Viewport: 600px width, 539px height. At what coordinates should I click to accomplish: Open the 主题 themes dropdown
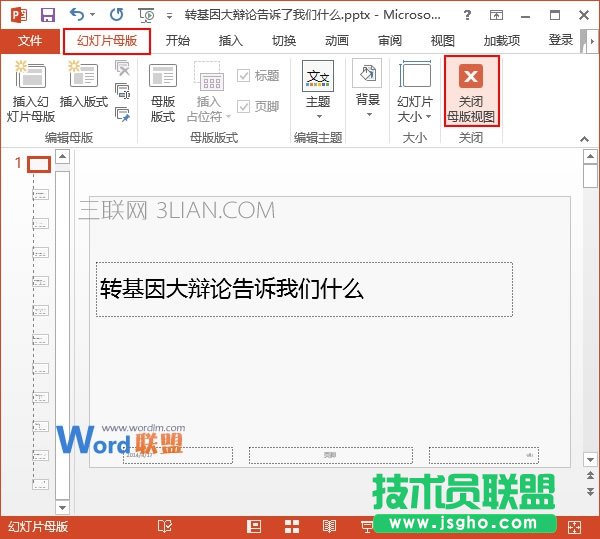tap(318, 90)
